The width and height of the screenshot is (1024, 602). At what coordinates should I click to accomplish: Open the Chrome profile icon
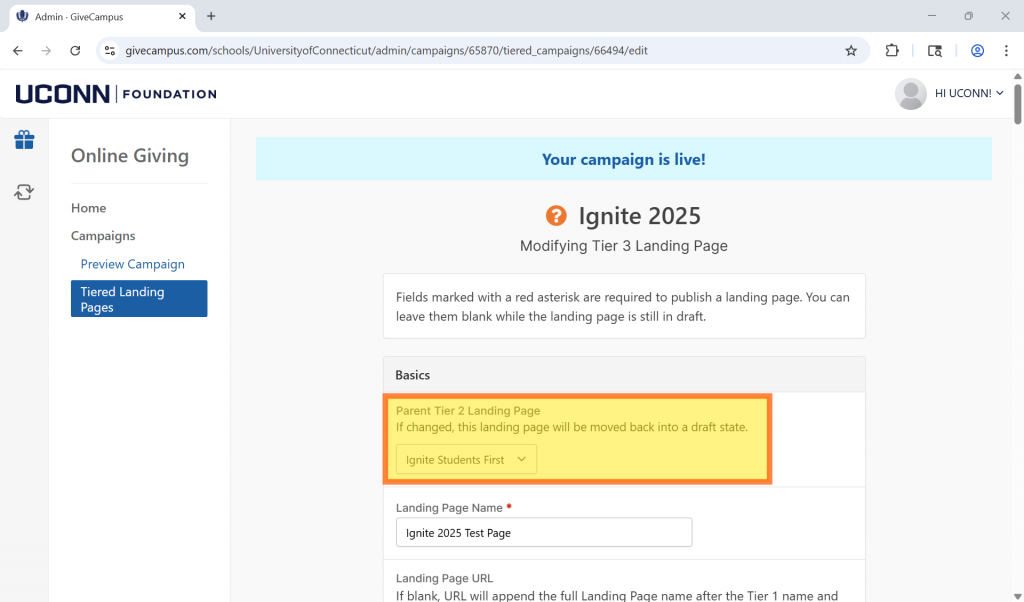click(x=977, y=51)
